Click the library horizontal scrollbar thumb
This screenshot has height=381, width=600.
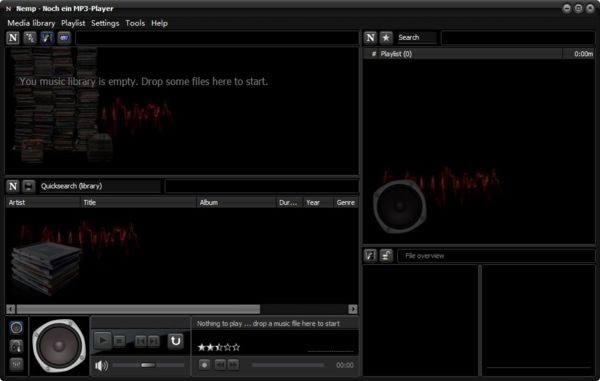(138, 309)
